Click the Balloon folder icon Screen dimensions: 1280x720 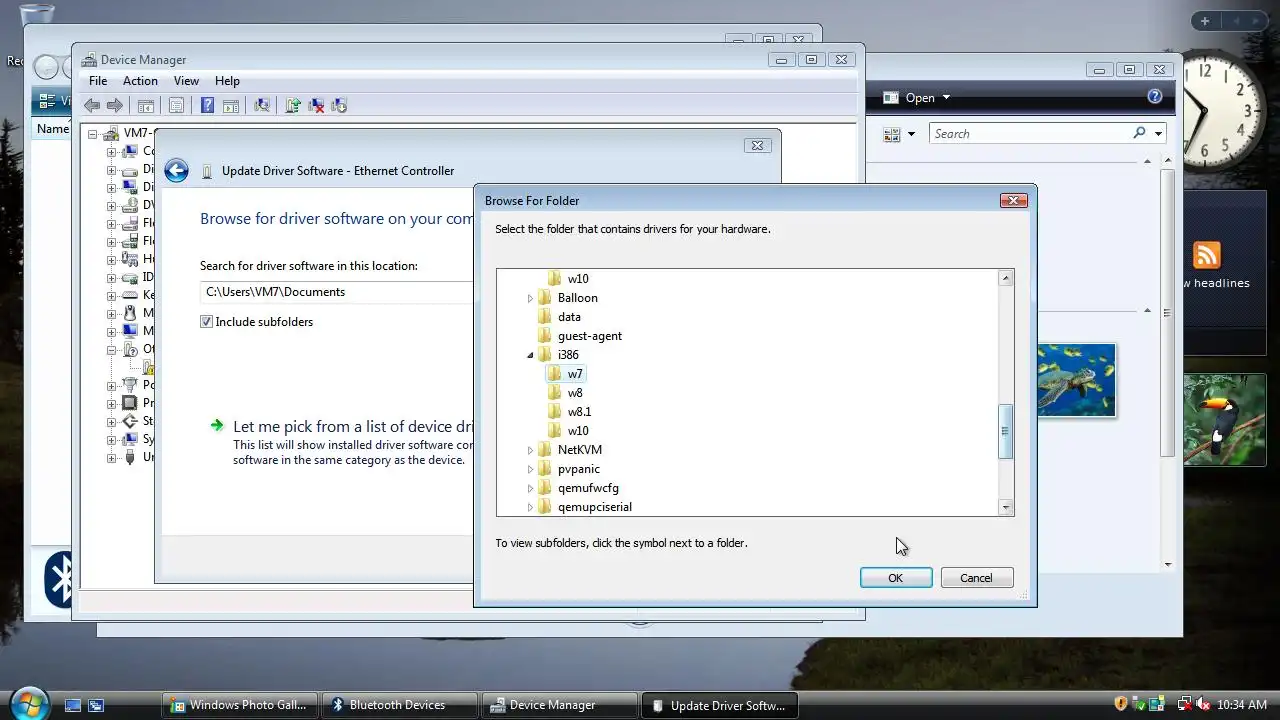point(545,297)
